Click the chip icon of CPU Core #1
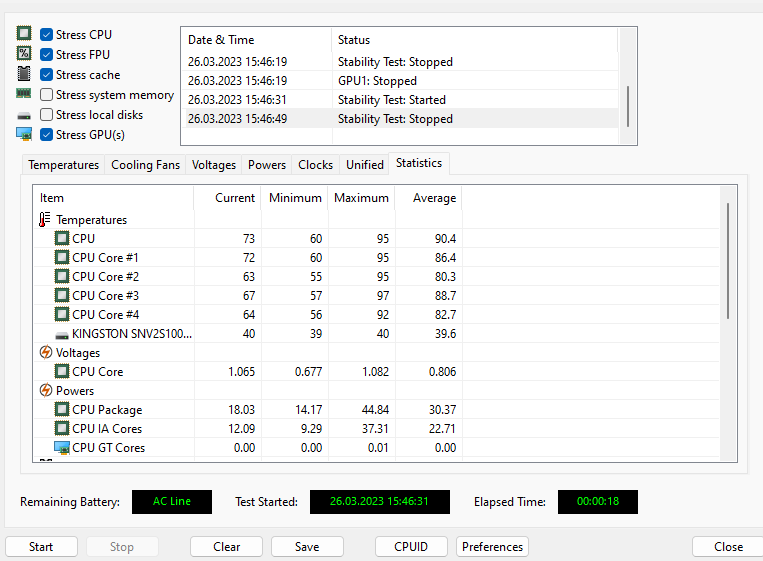The width and height of the screenshot is (763, 561). pyautogui.click(x=62, y=257)
